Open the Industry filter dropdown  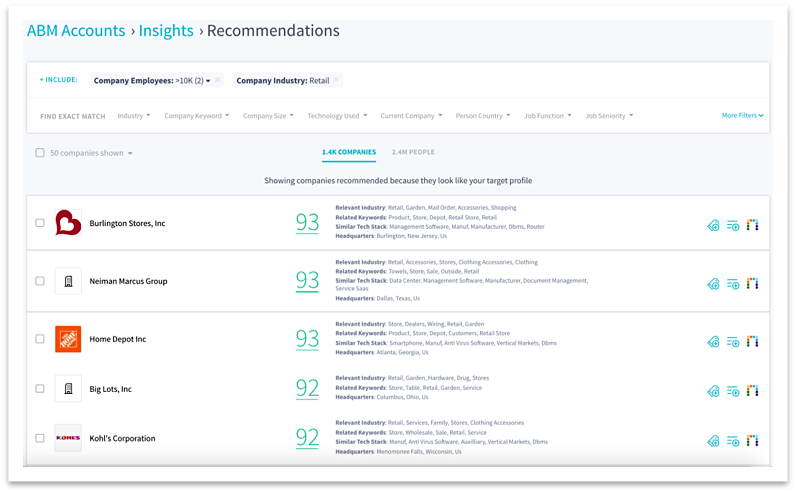(x=134, y=116)
